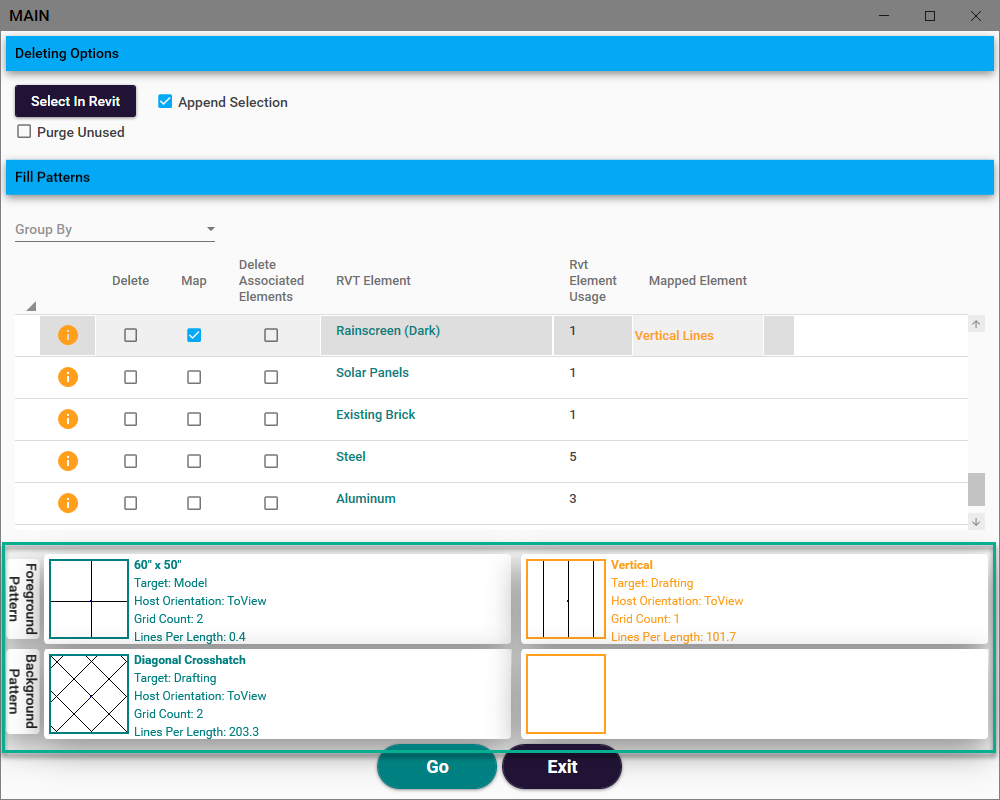Image resolution: width=1000 pixels, height=800 pixels.
Task: Click usage value 3 for Aluminum
Action: [x=573, y=499]
